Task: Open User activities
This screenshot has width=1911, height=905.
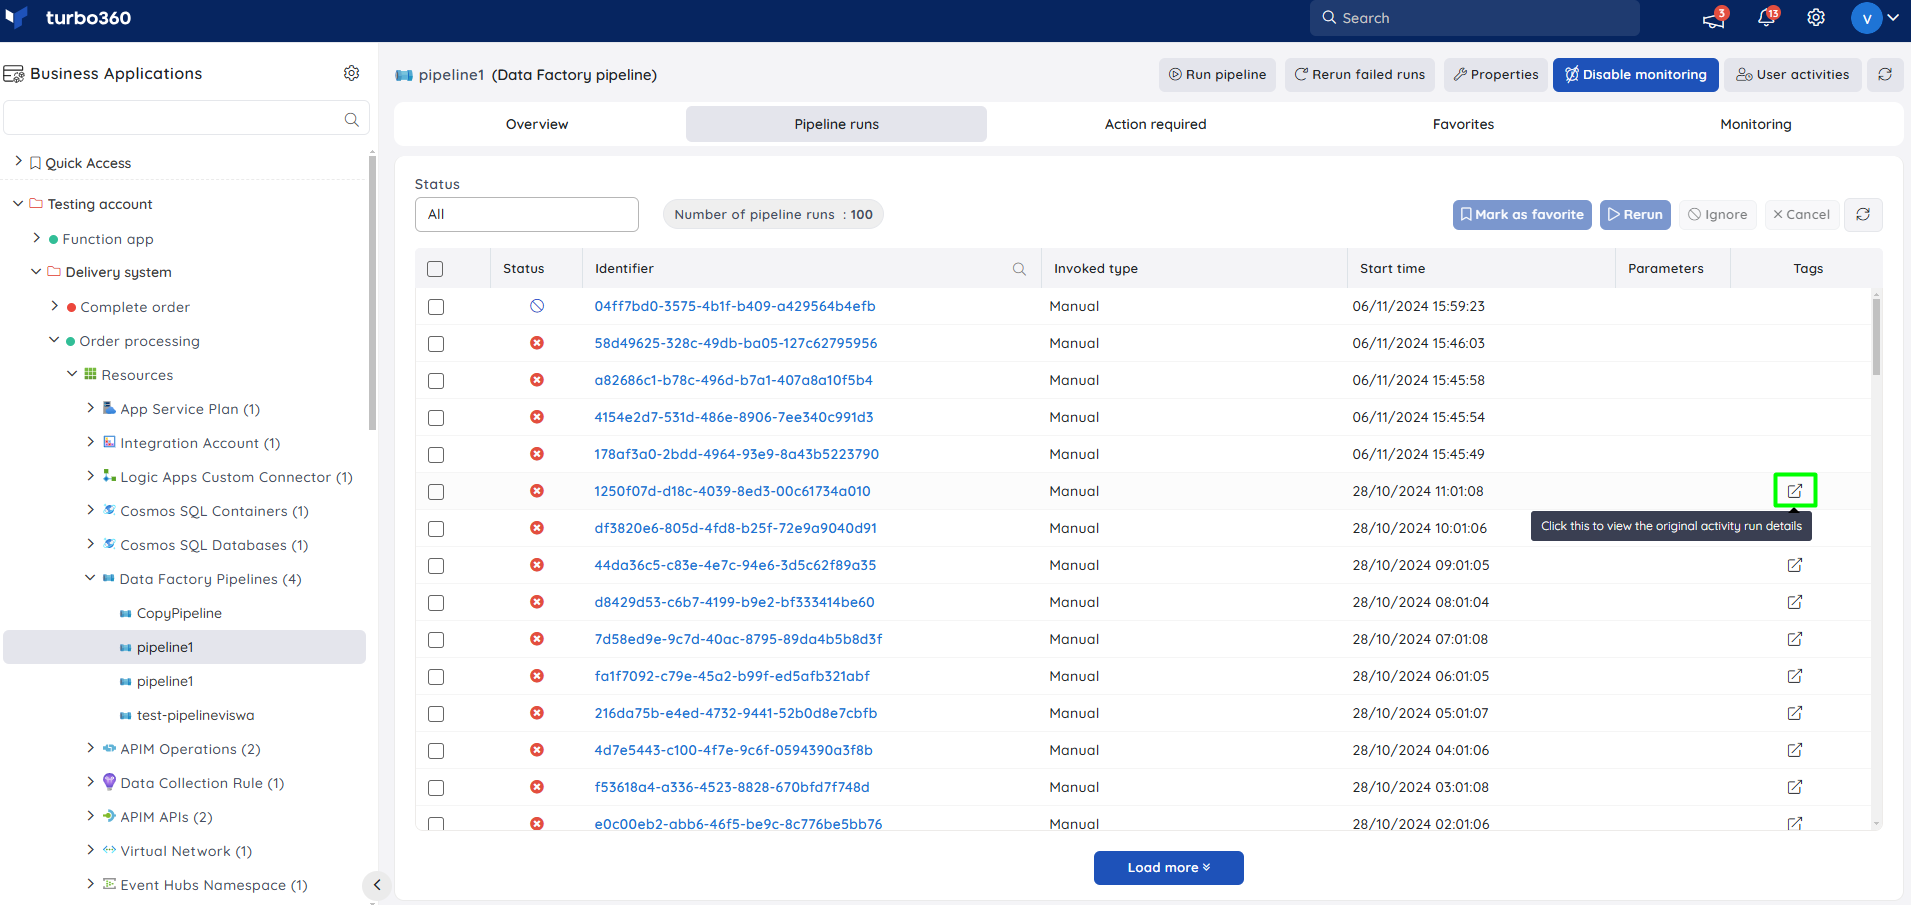Action: [1793, 75]
